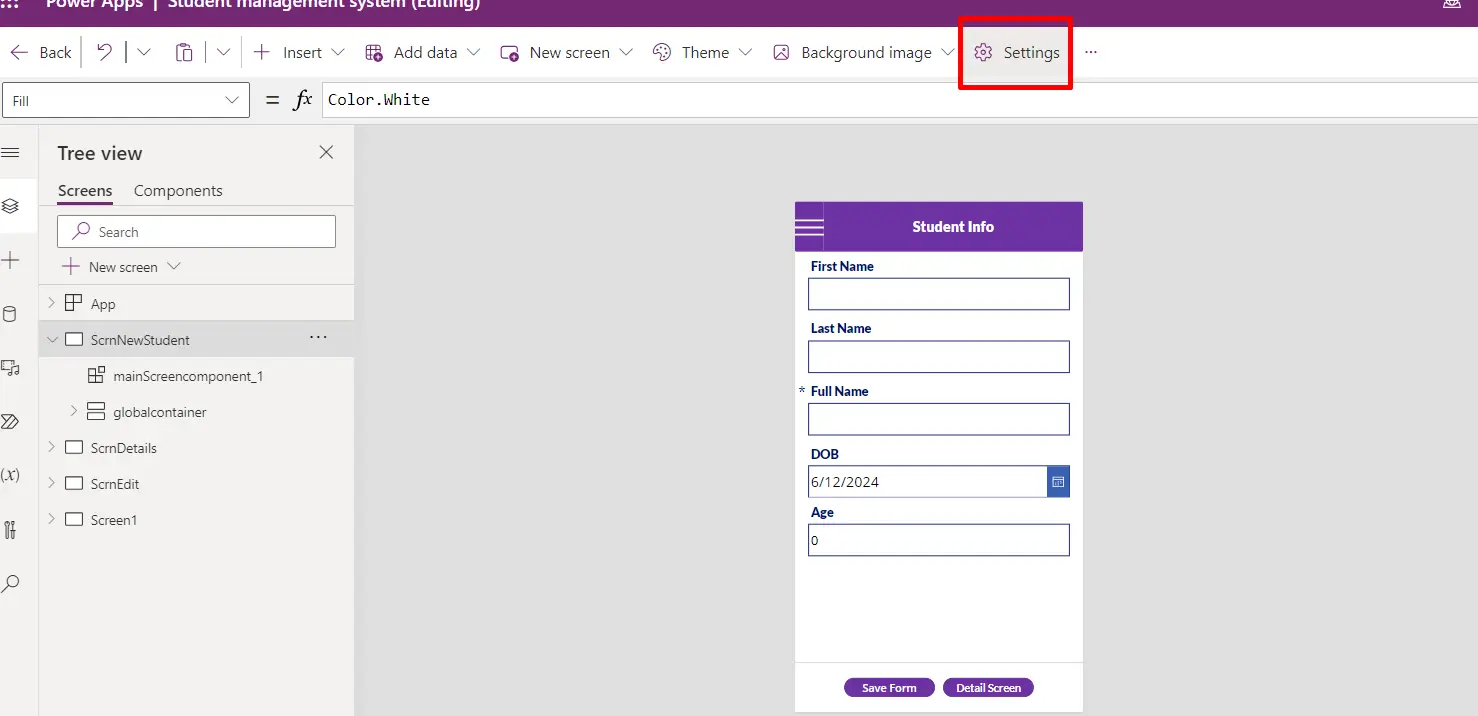
Task: Click the Age input field
Action: pyautogui.click(x=939, y=540)
